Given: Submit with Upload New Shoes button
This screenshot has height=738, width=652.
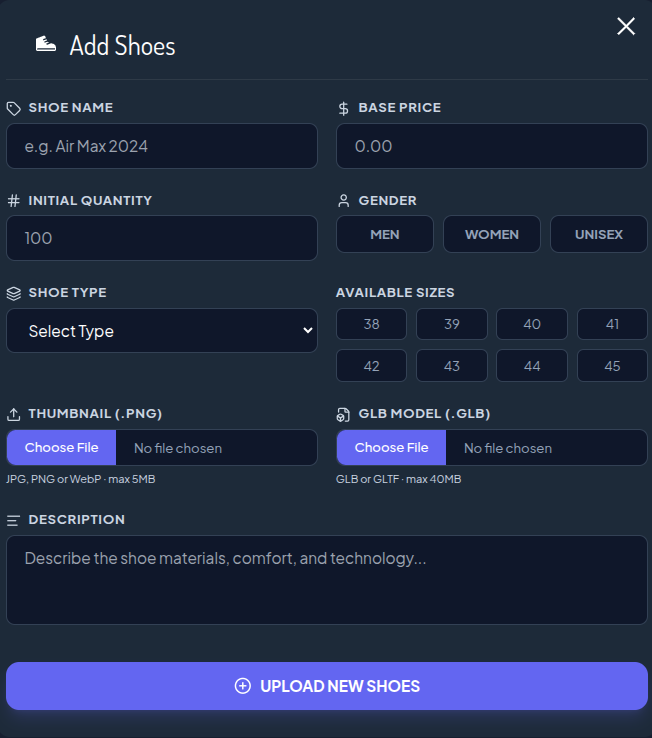Looking at the screenshot, I should [x=327, y=686].
